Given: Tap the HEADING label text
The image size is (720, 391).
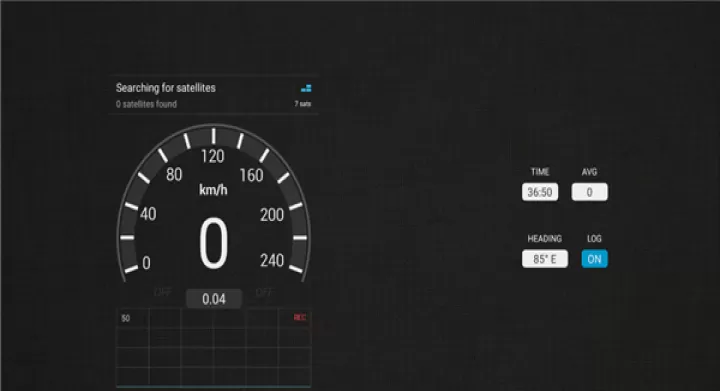Looking at the screenshot, I should point(545,239).
